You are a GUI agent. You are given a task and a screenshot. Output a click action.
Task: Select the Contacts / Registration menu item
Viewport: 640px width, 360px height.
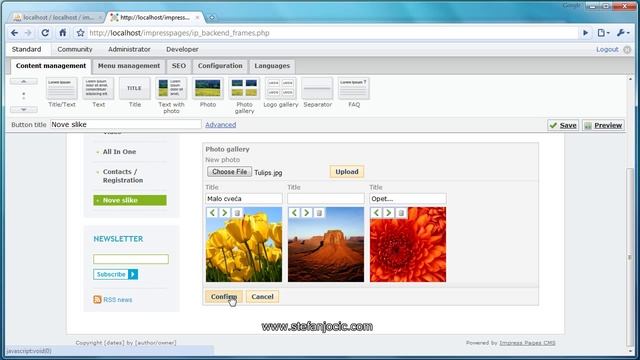pos(123,176)
